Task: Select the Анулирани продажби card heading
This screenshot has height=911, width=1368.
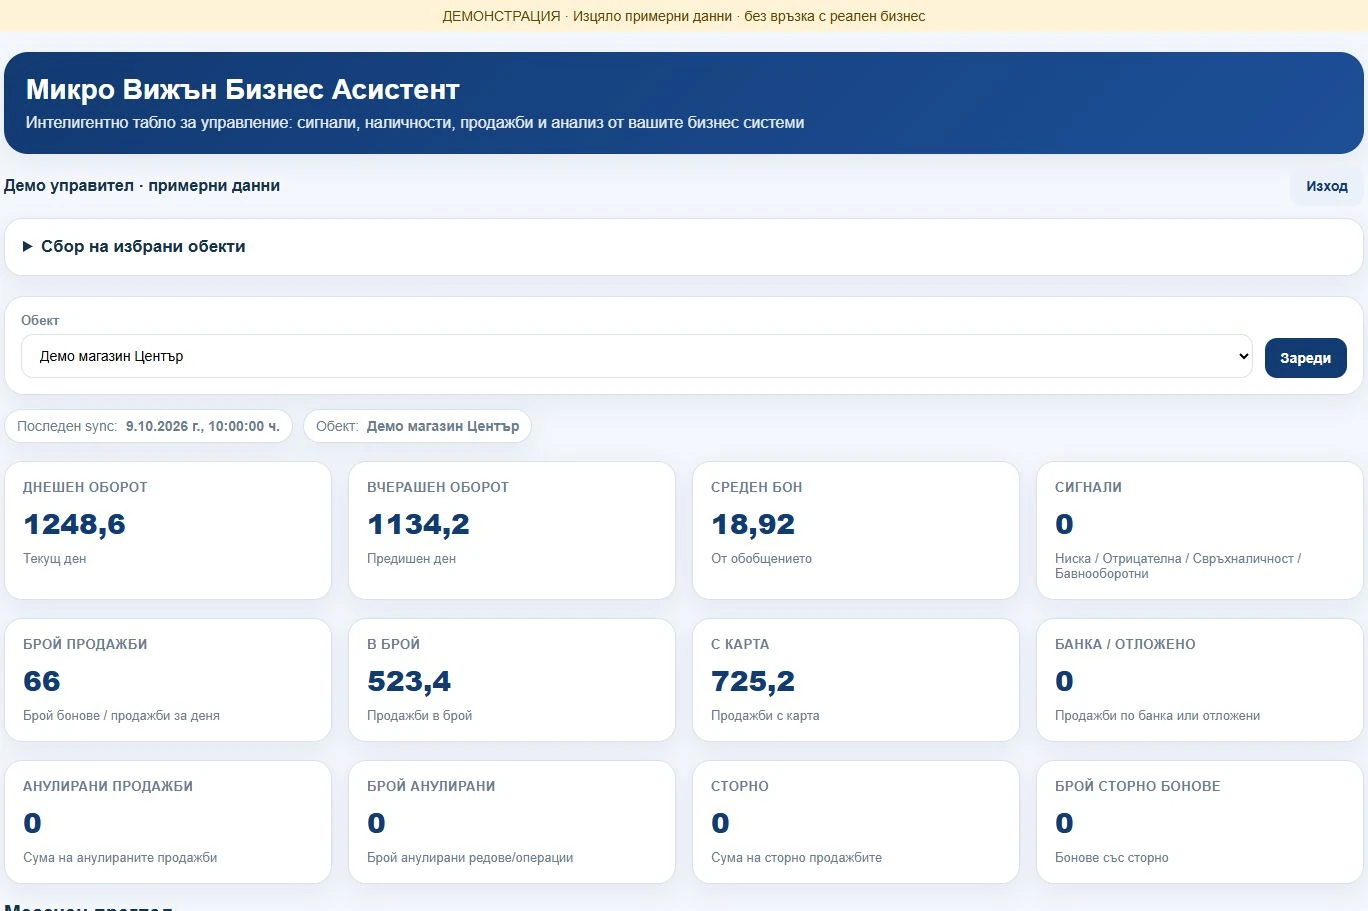Action: (x=108, y=786)
